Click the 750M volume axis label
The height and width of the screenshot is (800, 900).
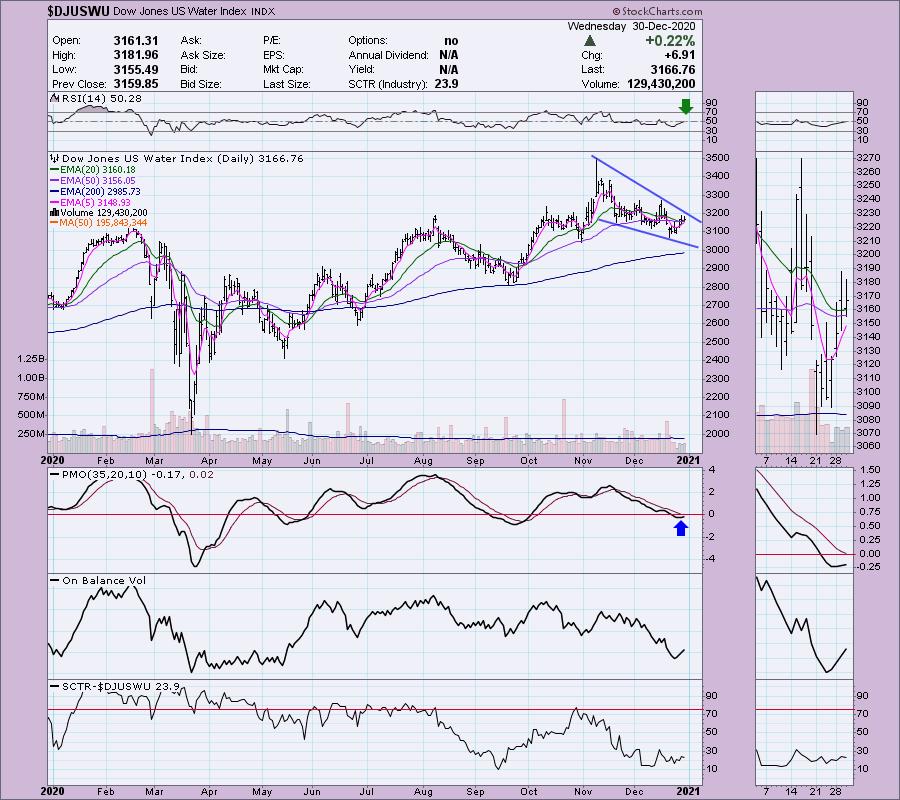(x=31, y=397)
